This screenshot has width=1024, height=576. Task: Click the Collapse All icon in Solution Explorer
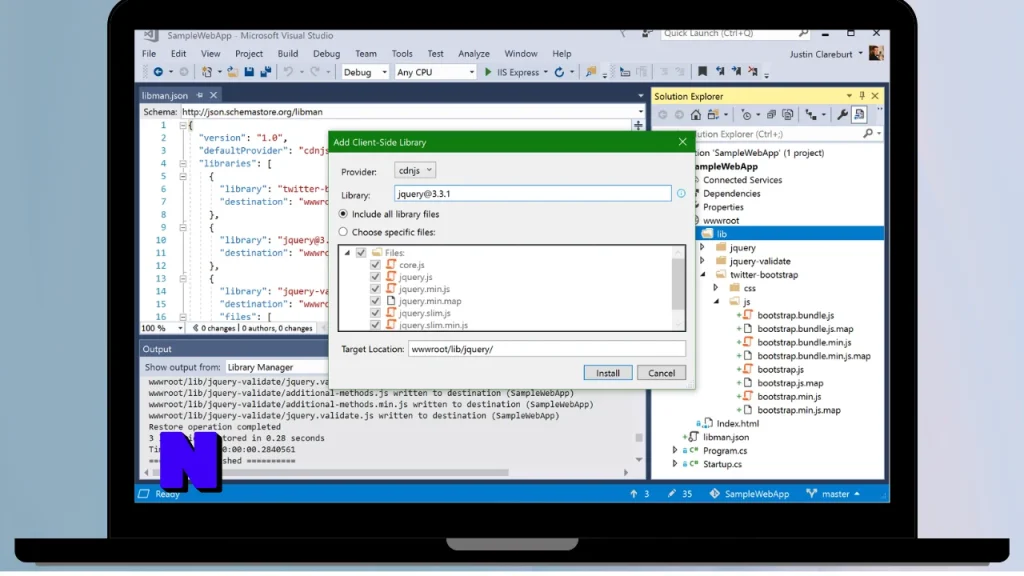pyautogui.click(x=771, y=115)
